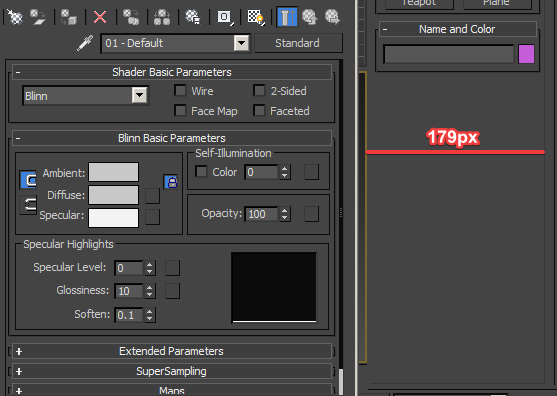Expand the Extended Parameters rollout
This screenshot has width=557, height=396.
pyautogui.click(x=172, y=351)
